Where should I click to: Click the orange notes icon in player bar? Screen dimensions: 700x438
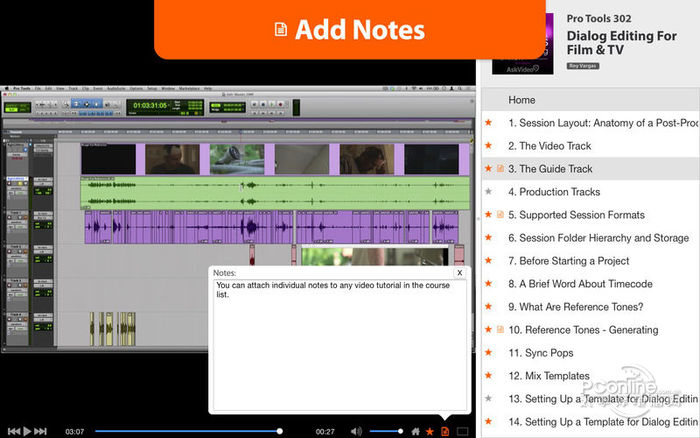pos(445,431)
